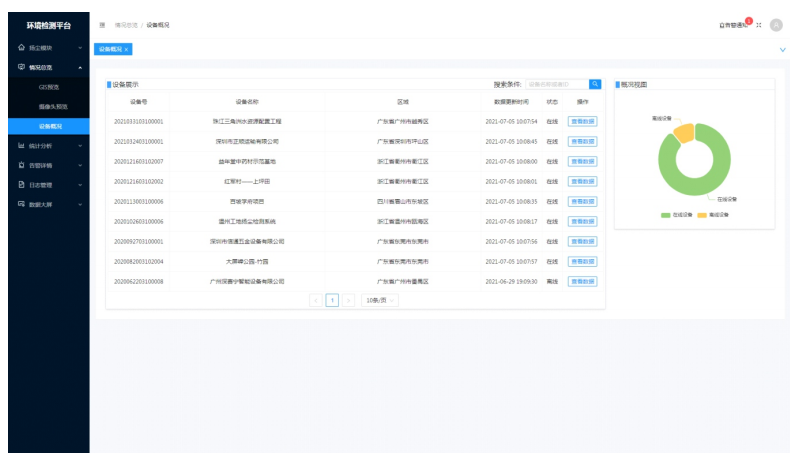Click 查看数据 for device 2021033103100001
The height and width of the screenshot is (470, 806).
[x=582, y=121]
